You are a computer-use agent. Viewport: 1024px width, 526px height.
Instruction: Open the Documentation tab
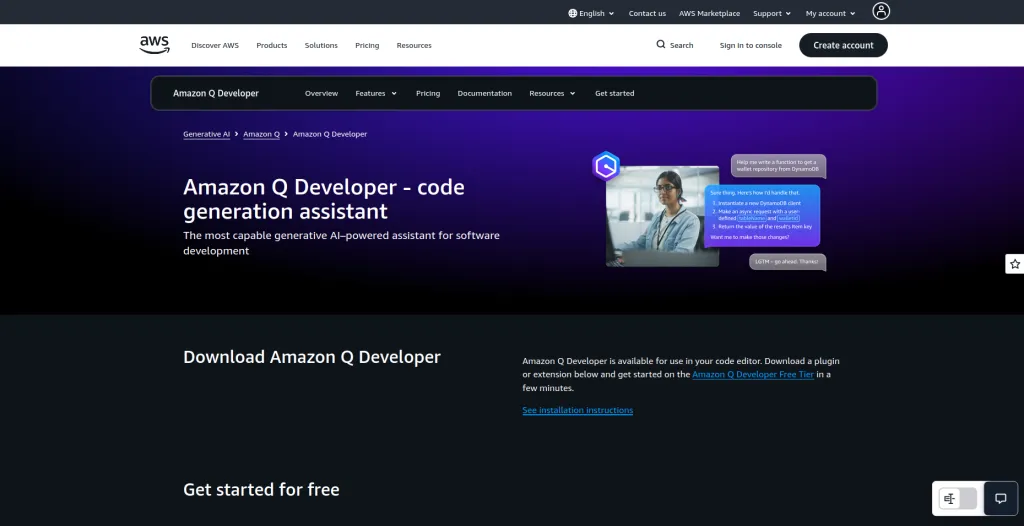pos(485,93)
